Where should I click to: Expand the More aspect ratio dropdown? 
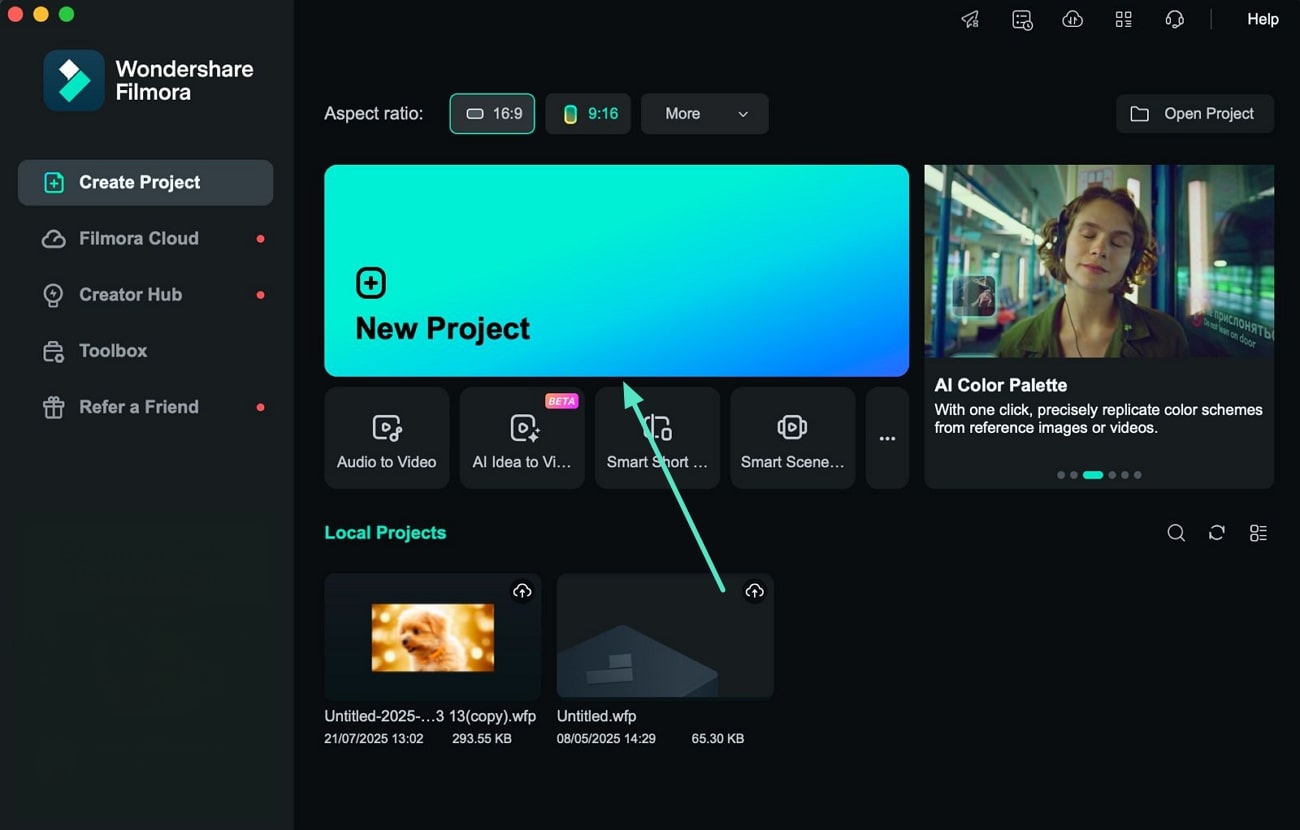point(705,114)
